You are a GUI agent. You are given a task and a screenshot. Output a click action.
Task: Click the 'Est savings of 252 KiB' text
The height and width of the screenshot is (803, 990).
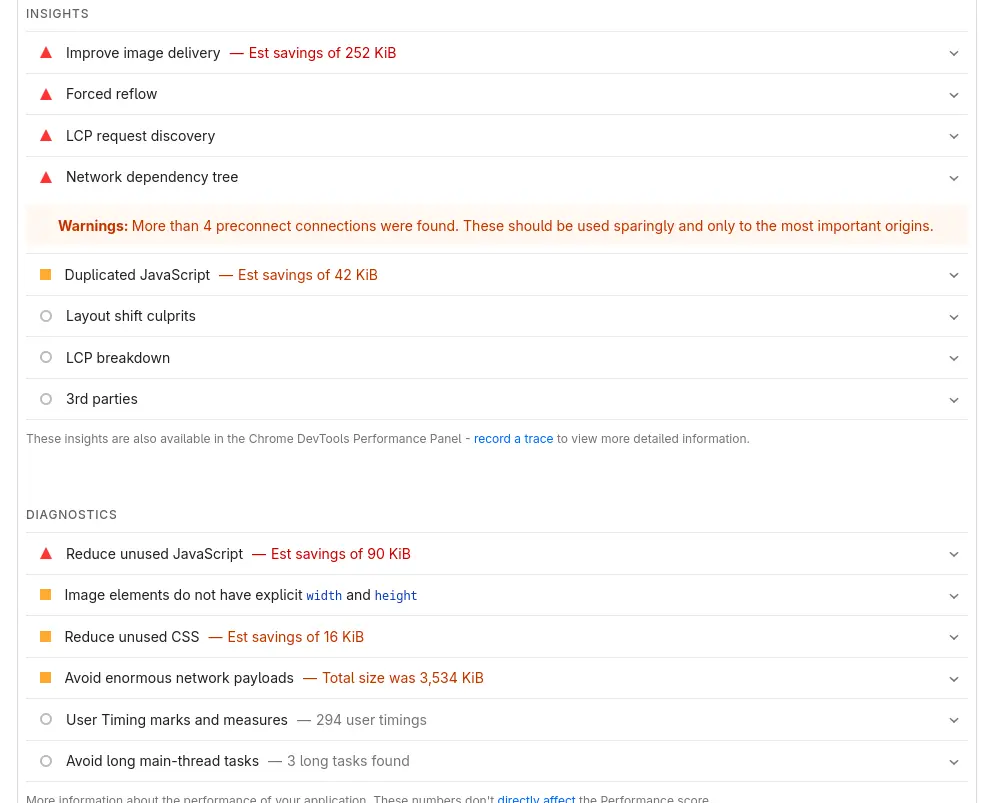(322, 53)
